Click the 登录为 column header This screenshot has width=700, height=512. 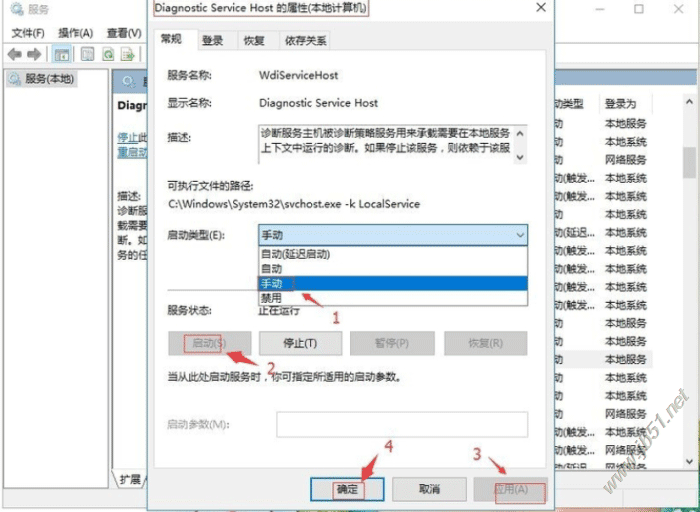(620, 104)
